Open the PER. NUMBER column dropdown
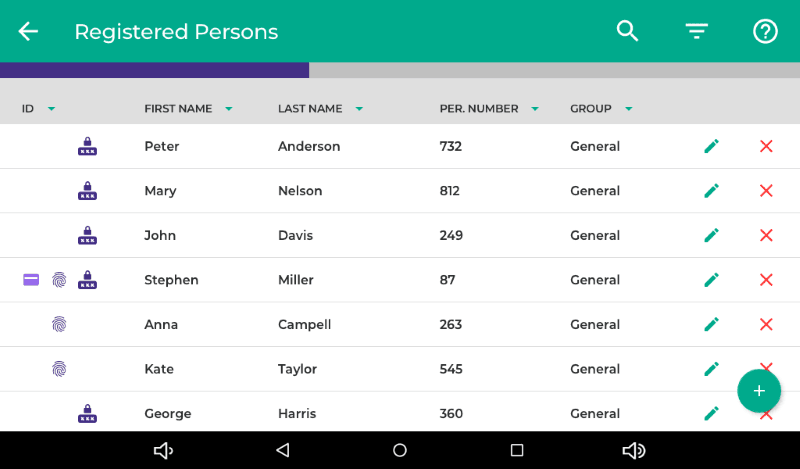Image resolution: width=800 pixels, height=469 pixels. pos(534,109)
